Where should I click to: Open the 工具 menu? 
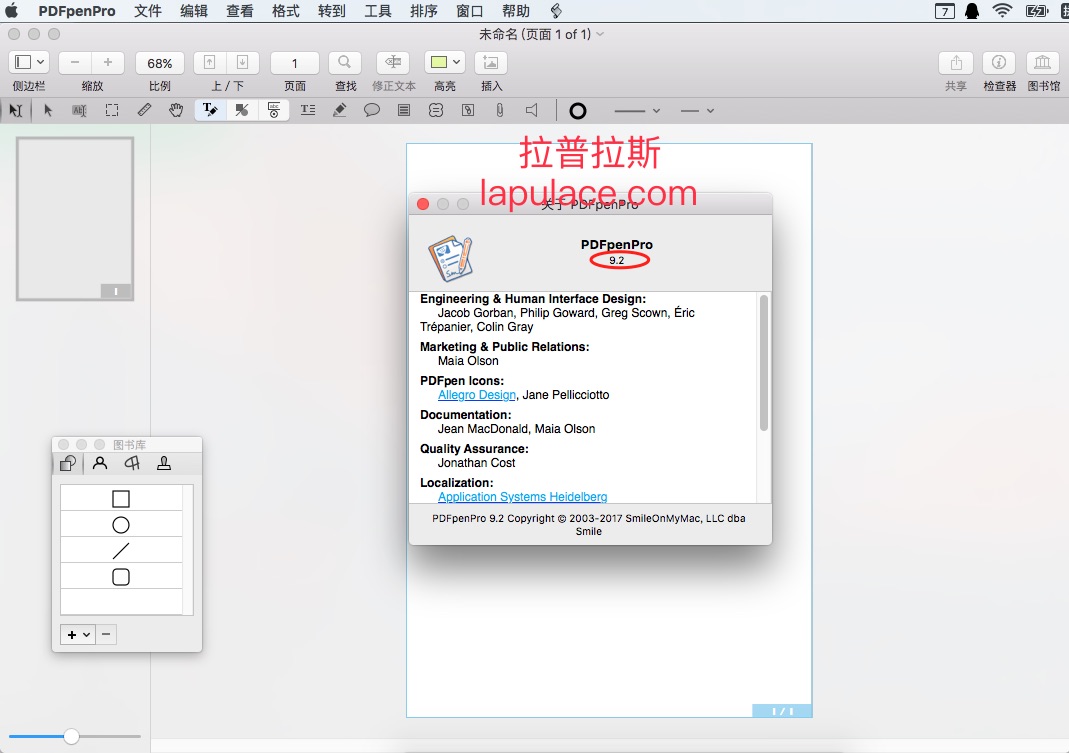(x=377, y=11)
